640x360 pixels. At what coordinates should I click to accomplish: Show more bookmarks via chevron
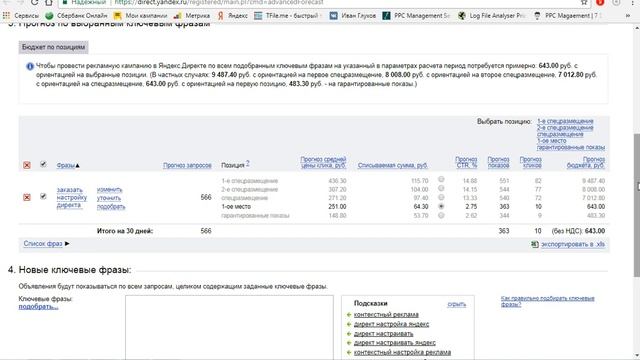(x=628, y=16)
